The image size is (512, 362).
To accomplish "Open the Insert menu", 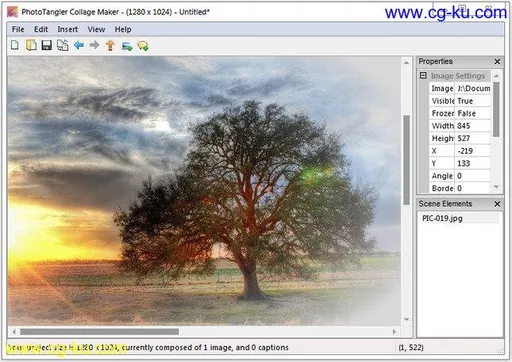I will coord(68,29).
